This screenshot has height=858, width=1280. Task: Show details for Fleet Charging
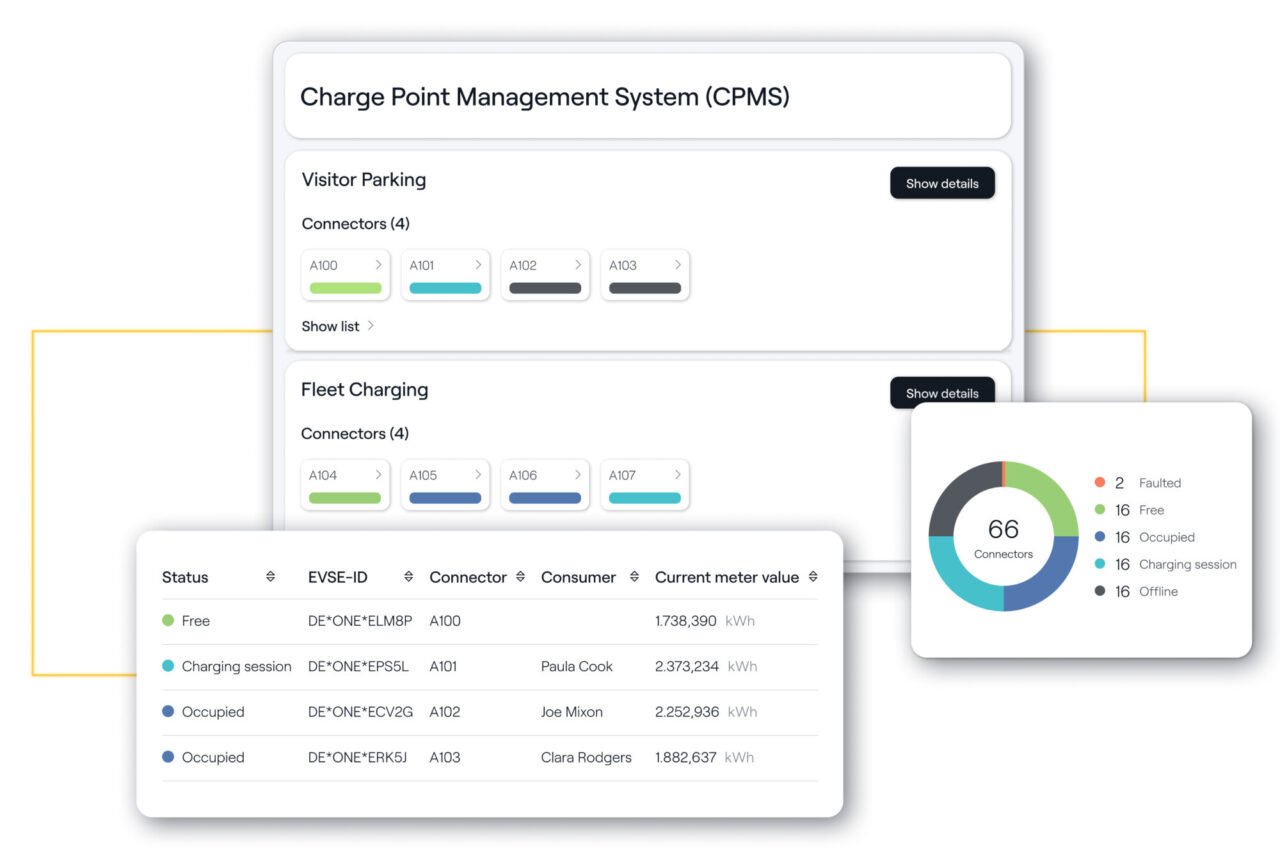(942, 393)
